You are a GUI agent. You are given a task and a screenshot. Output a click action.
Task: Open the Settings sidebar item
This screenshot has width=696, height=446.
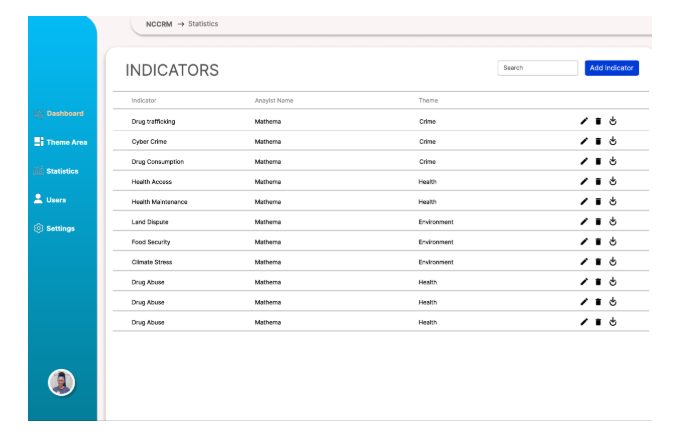coord(54,228)
